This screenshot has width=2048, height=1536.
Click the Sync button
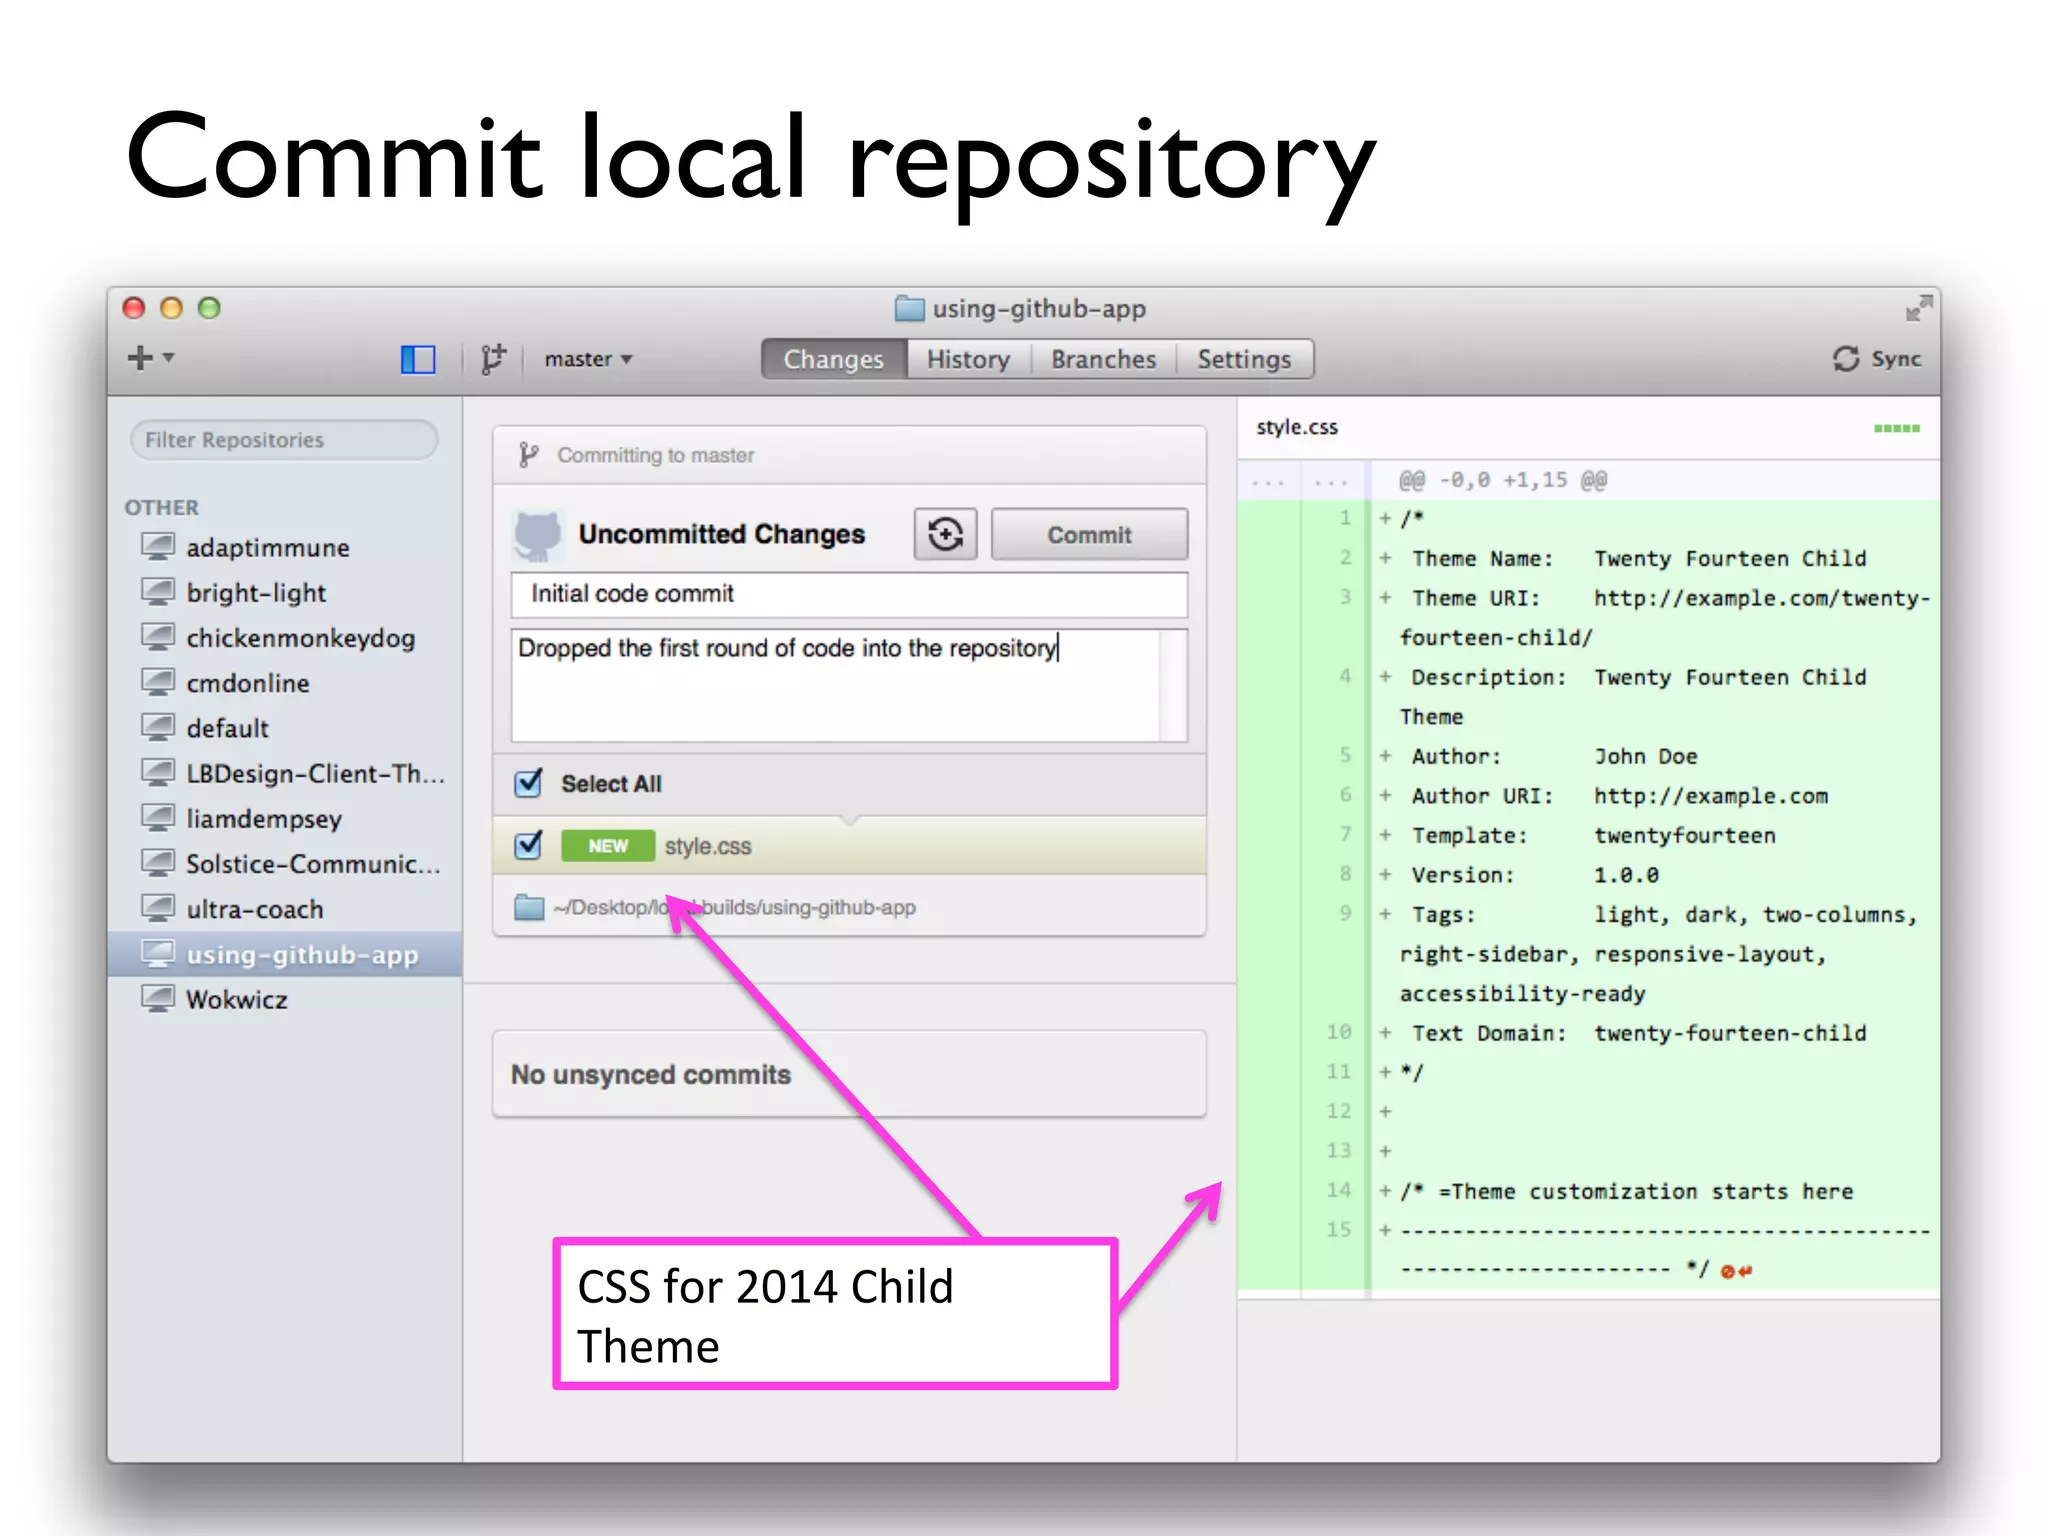[1876, 359]
